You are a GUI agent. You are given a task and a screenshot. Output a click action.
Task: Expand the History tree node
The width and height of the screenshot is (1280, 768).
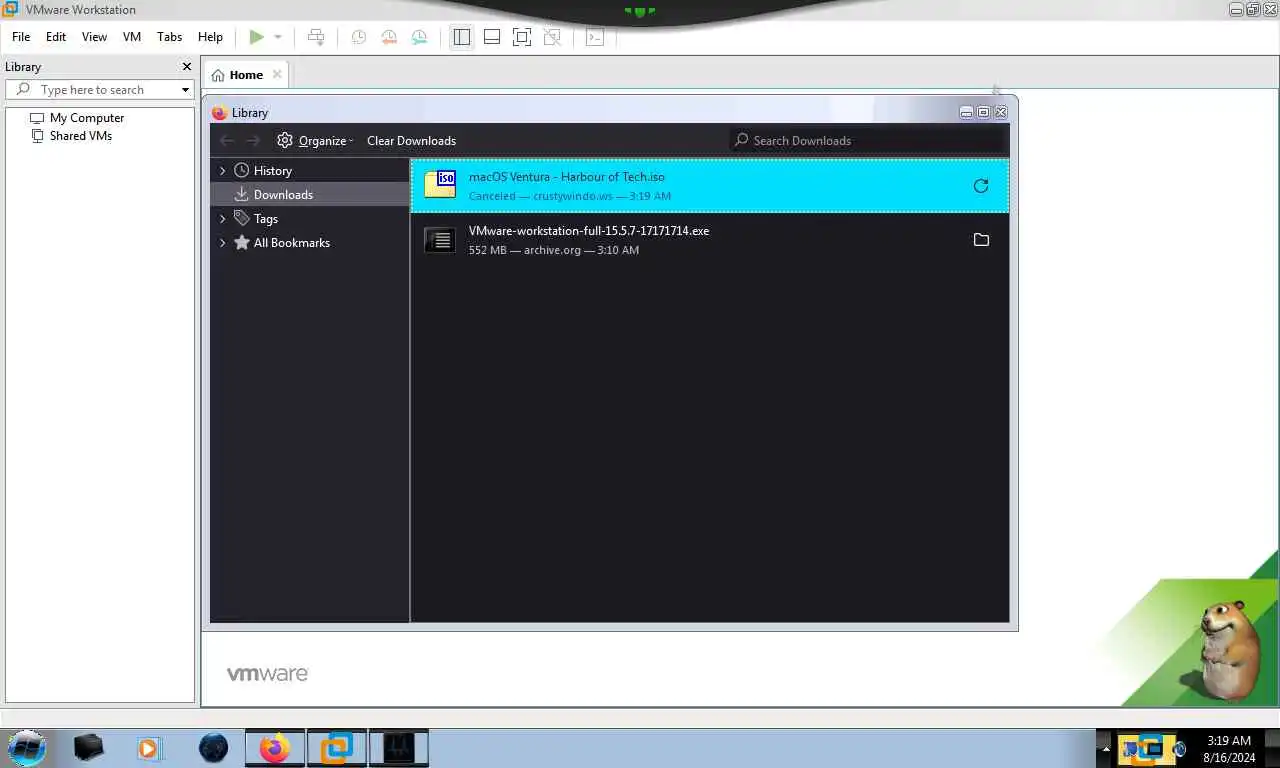(x=223, y=171)
